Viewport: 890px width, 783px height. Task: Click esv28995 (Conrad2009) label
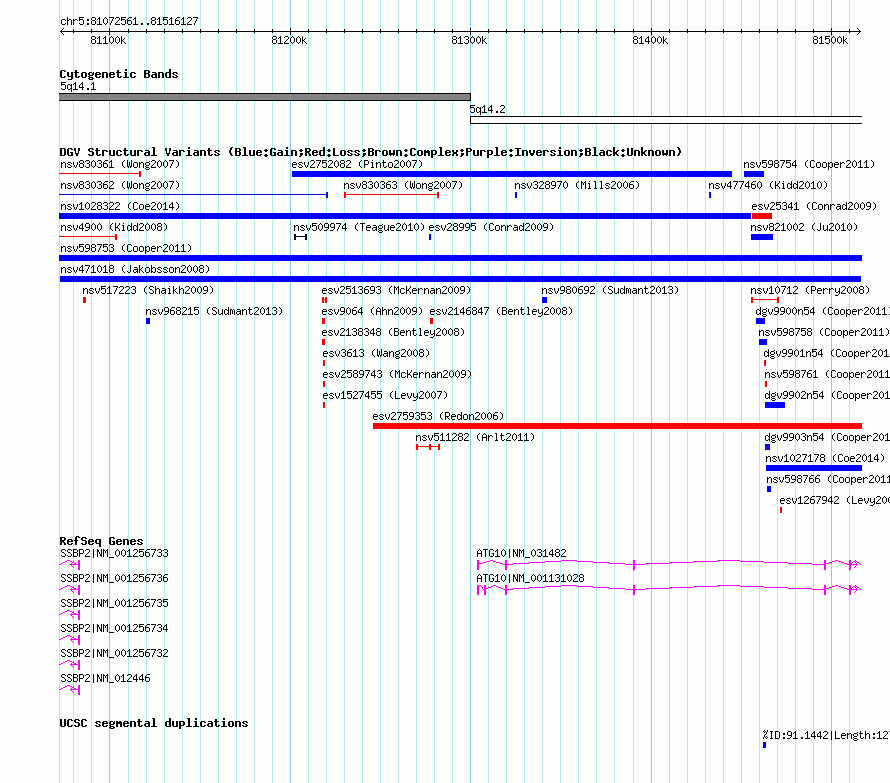coord(491,227)
